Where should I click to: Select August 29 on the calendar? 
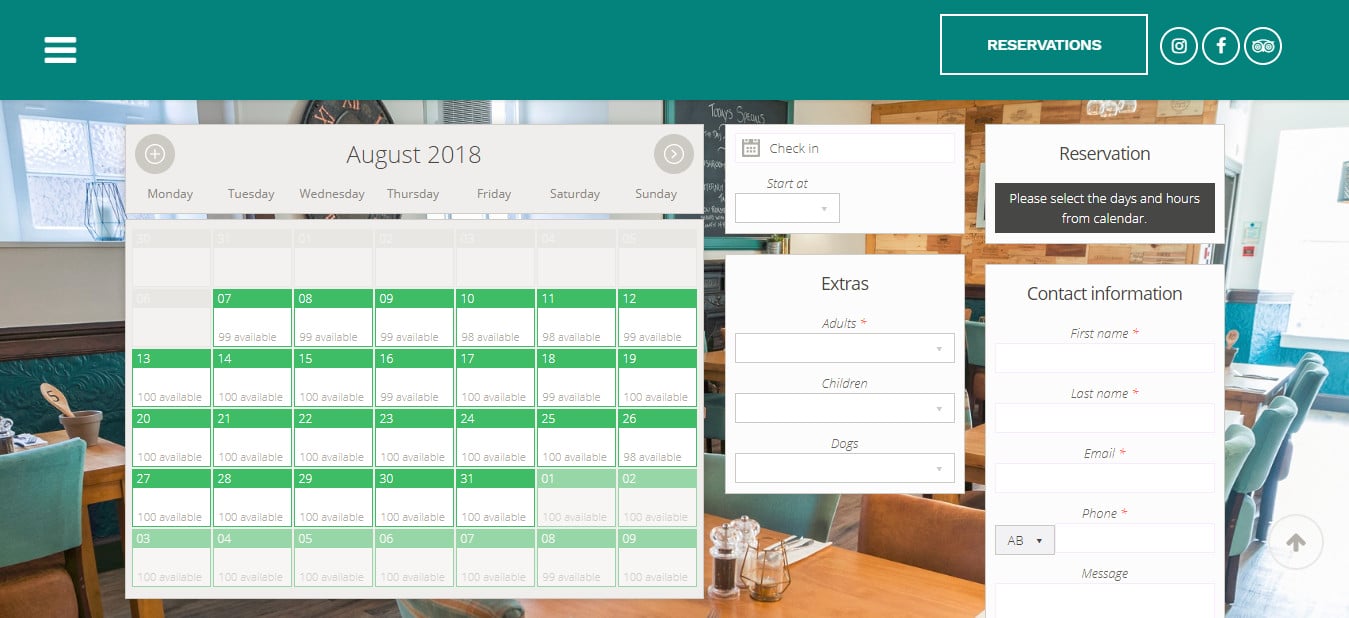333,498
